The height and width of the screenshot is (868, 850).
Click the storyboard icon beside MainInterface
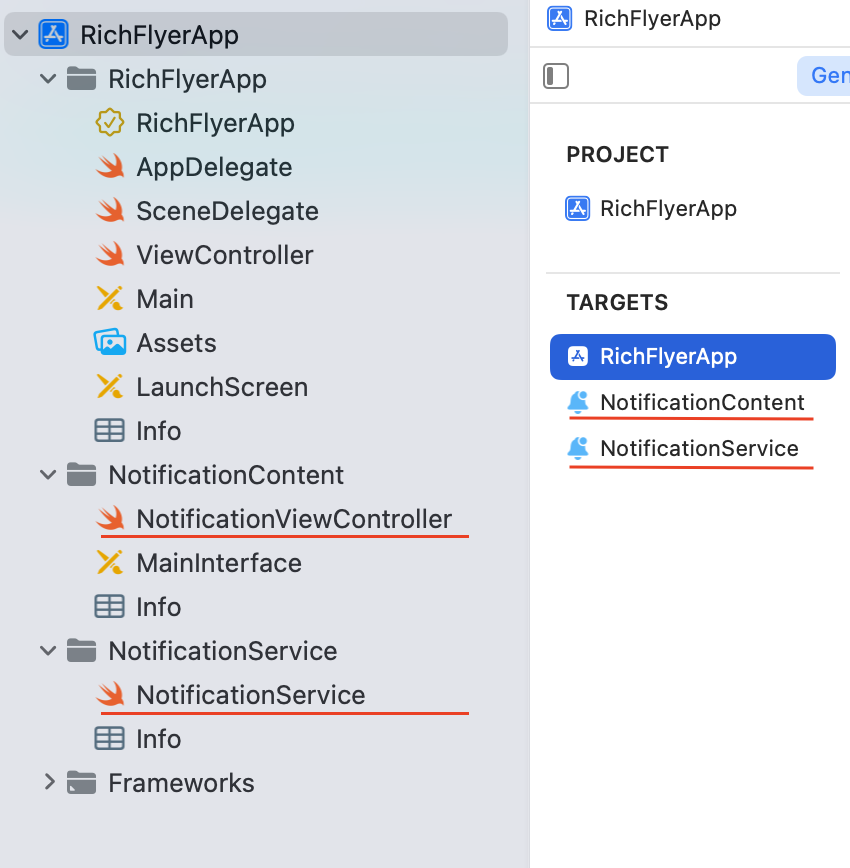point(110,563)
